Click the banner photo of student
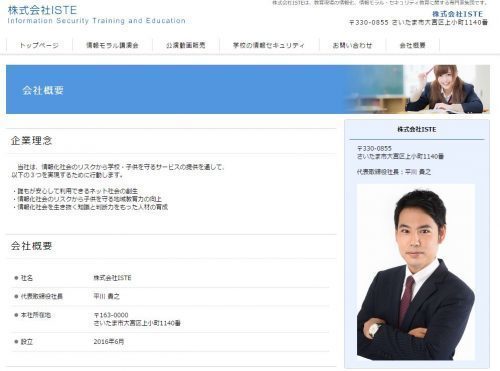Viewport: 500px width, 371px height. pyautogui.click(x=446, y=89)
